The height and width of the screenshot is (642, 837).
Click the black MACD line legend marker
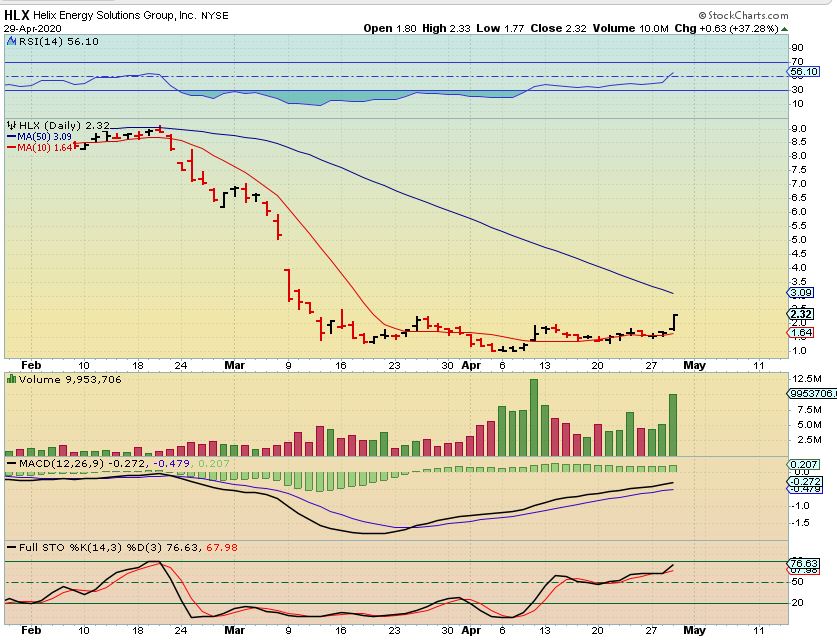[x=11, y=463]
